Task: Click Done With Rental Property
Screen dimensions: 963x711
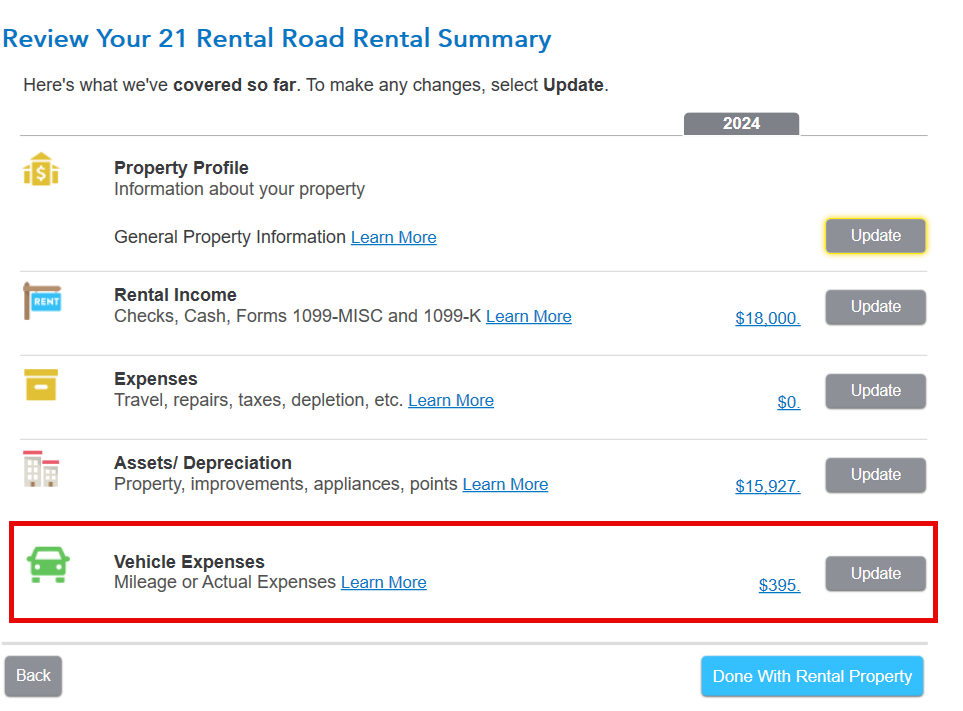Action: [812, 676]
